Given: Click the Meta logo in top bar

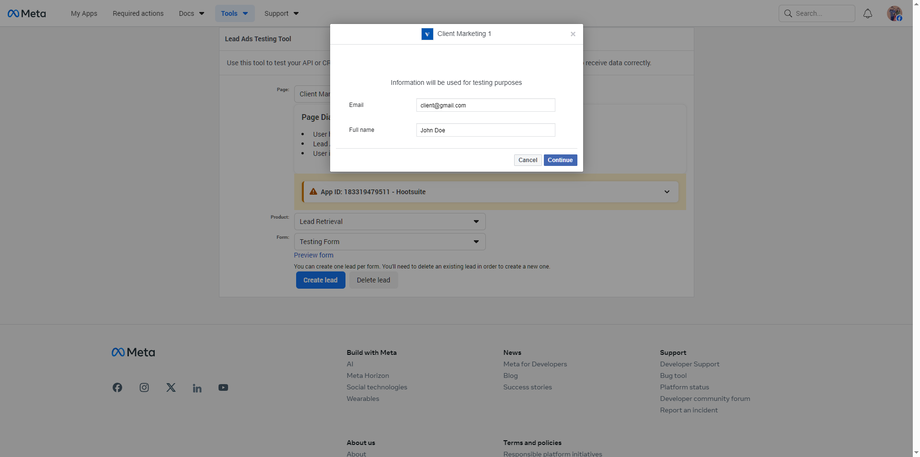Looking at the screenshot, I should coord(27,13).
